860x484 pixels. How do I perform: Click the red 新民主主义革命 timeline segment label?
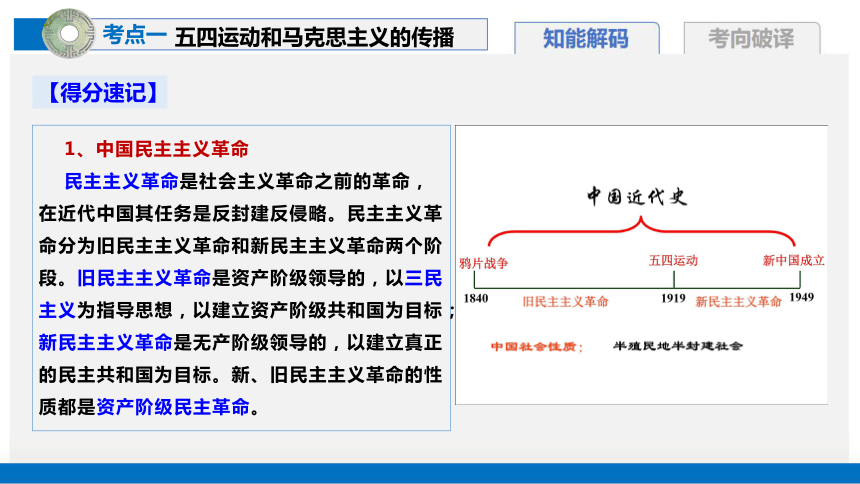click(x=738, y=302)
